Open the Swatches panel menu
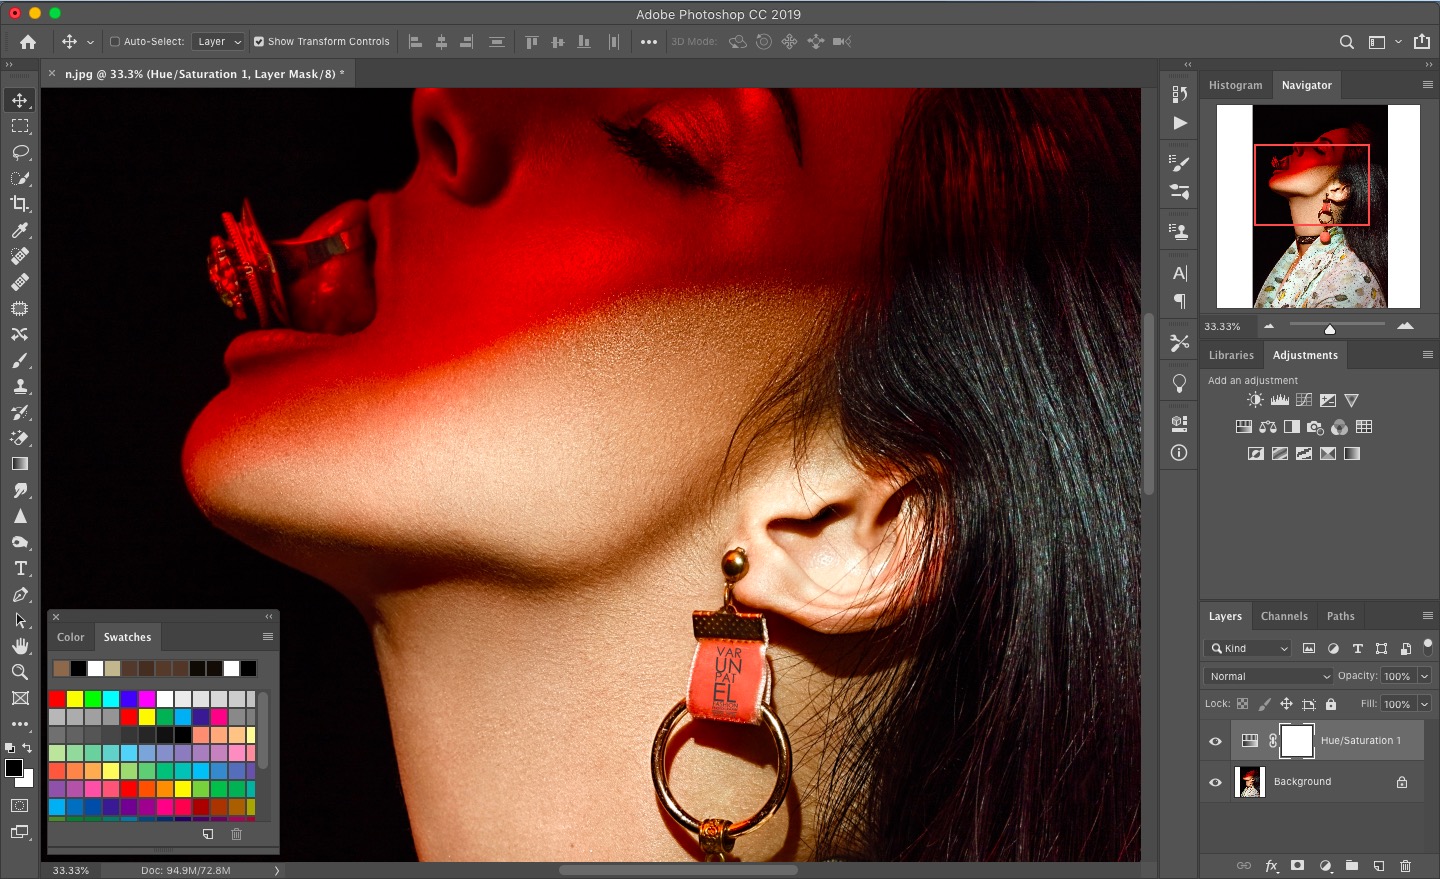 [x=268, y=637]
